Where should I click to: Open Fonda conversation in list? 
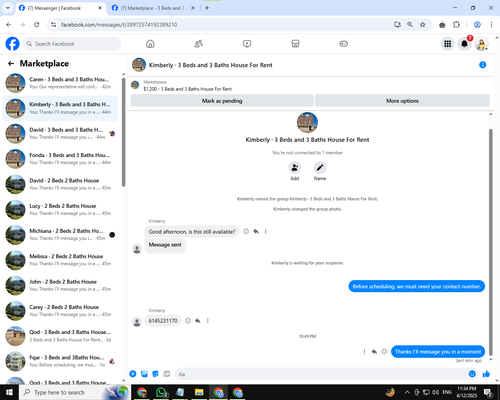tap(60, 159)
